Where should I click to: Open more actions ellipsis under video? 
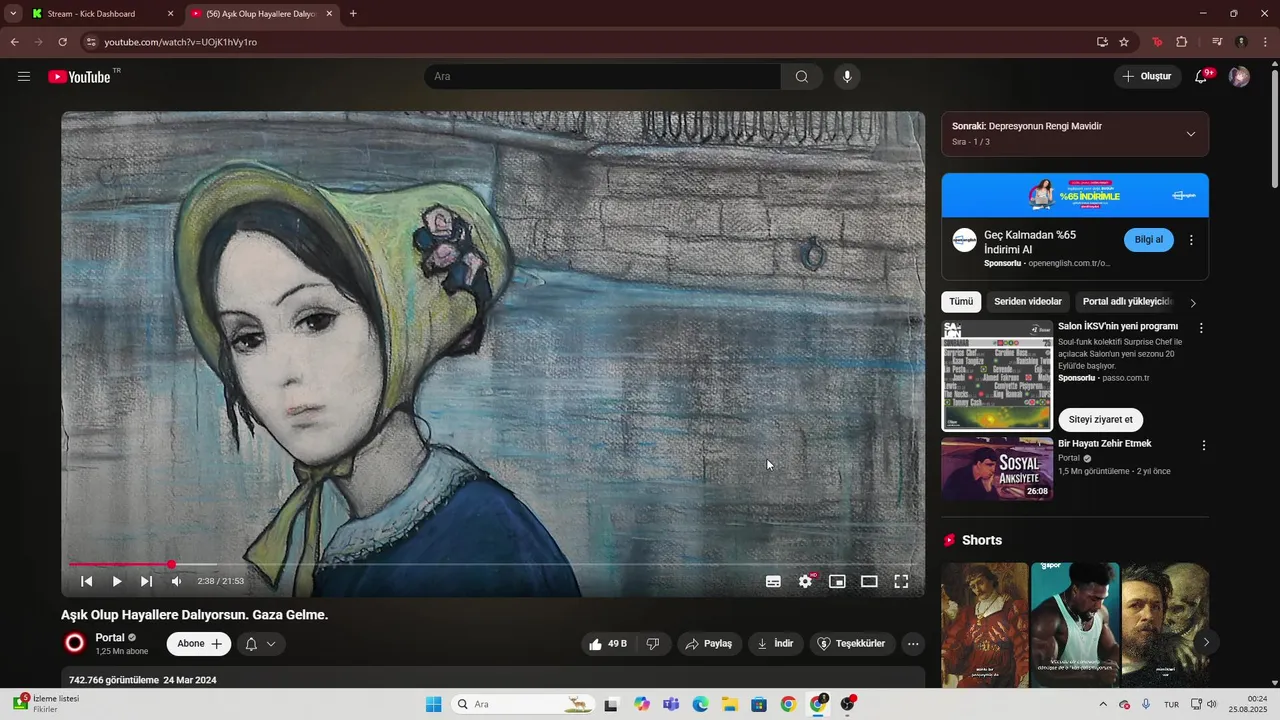[x=913, y=644]
